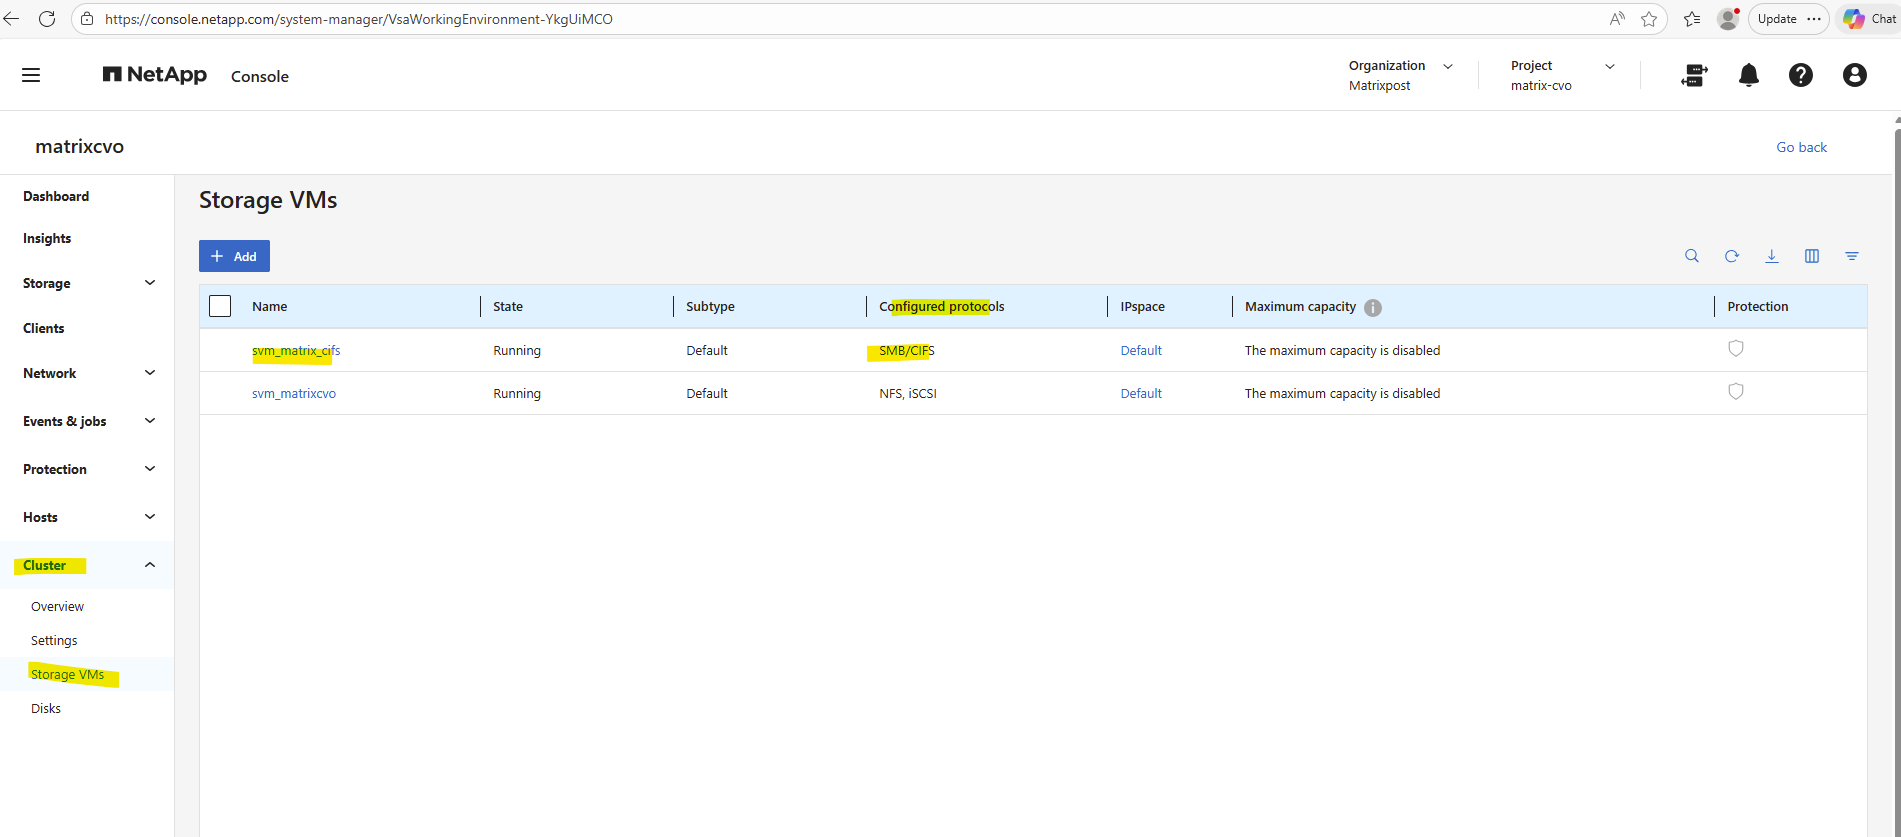Click protection shield for svm_matrix_cifs

pos(1735,348)
